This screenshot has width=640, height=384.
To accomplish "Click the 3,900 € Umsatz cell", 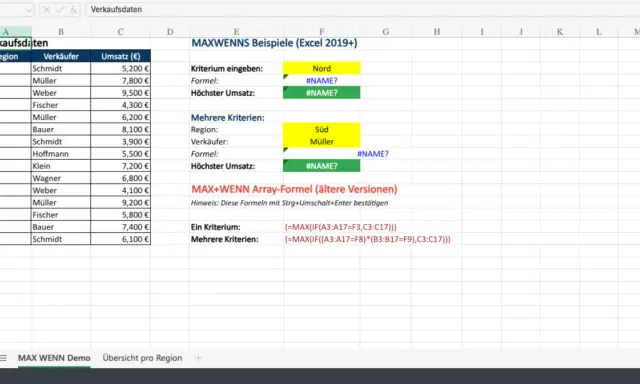I will pos(120,142).
